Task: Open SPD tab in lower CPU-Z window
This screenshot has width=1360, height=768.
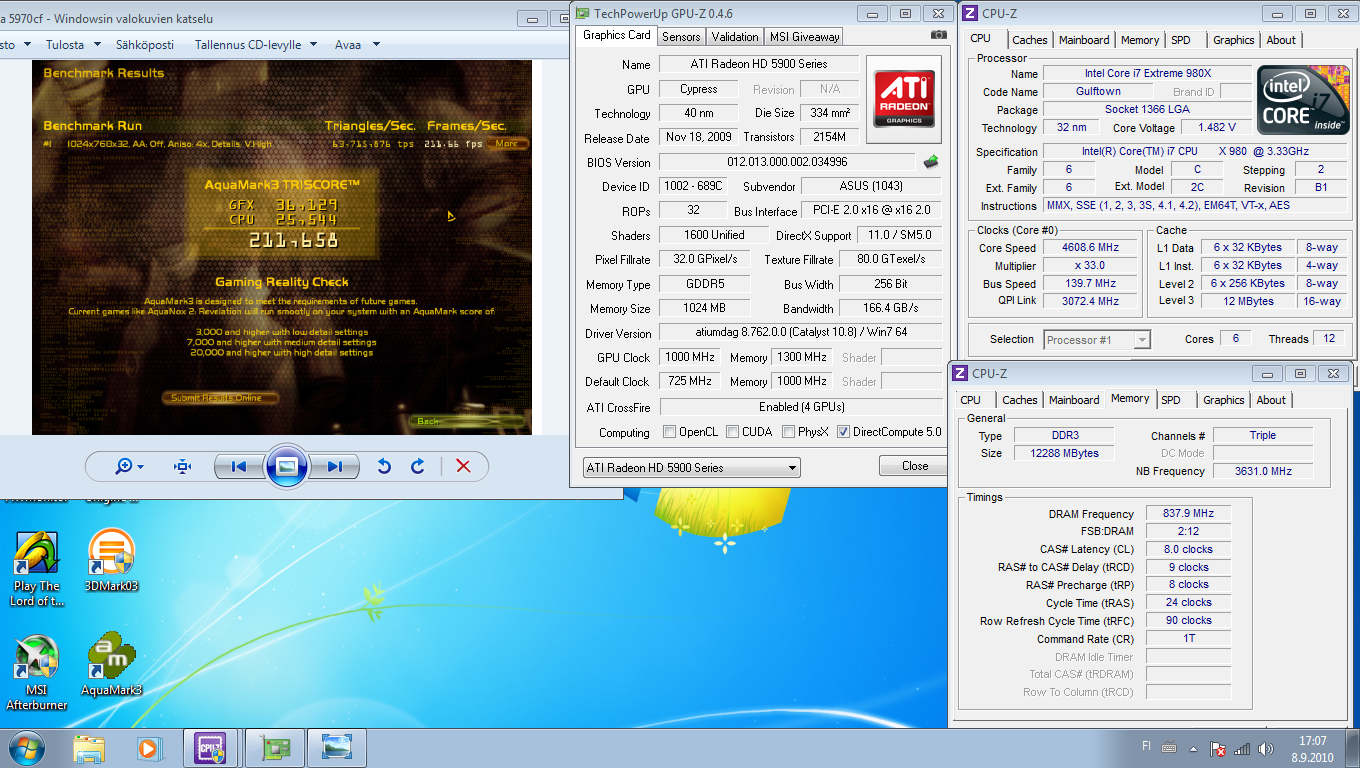Action: point(1171,400)
